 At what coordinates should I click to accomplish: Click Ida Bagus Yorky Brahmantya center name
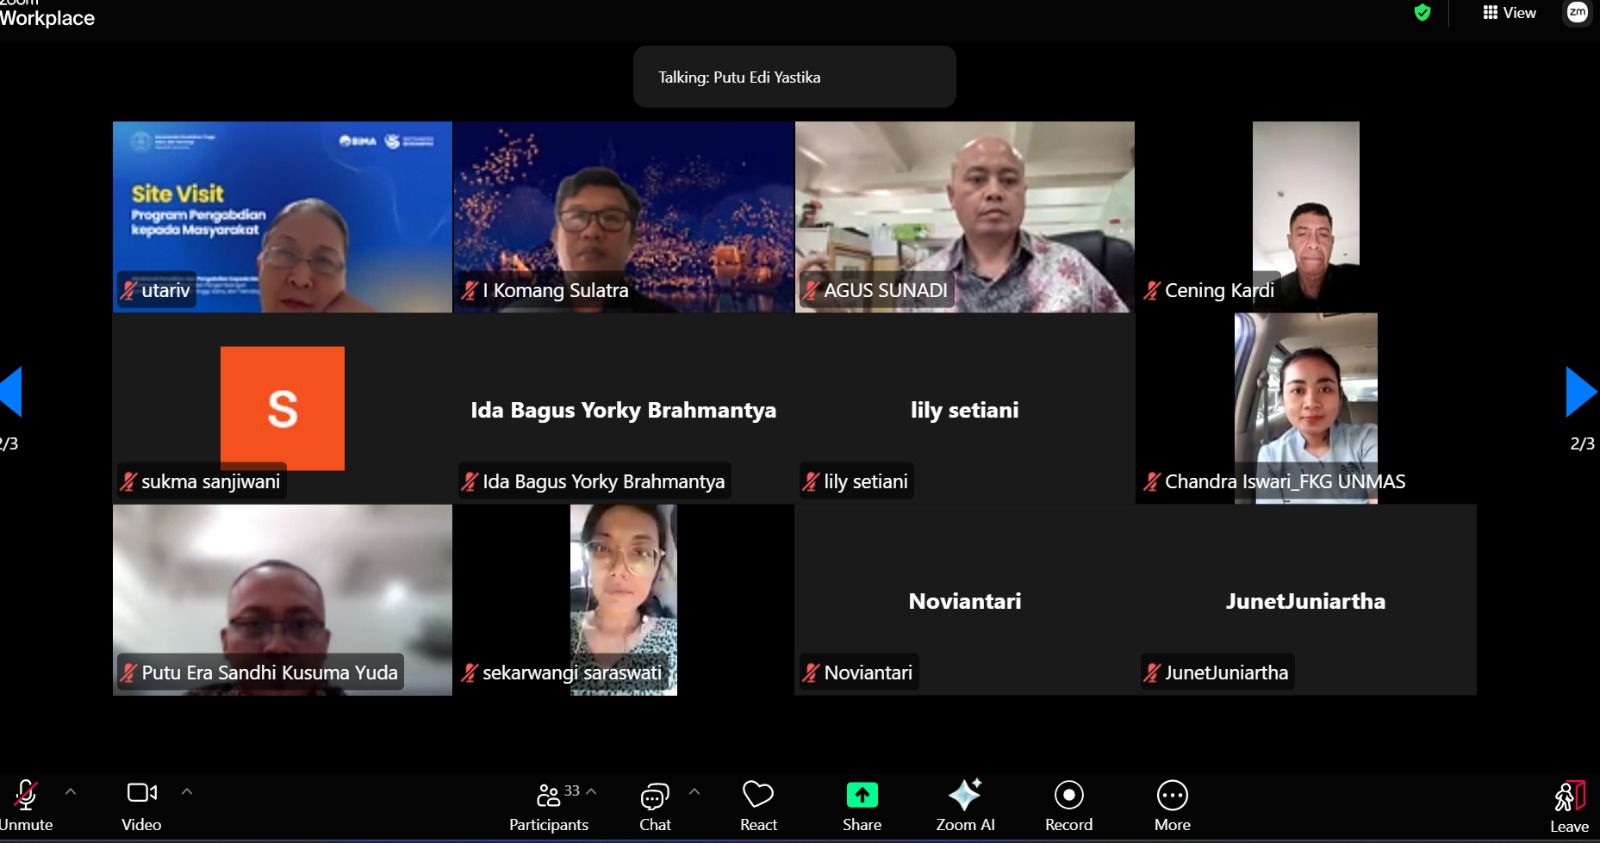(623, 410)
